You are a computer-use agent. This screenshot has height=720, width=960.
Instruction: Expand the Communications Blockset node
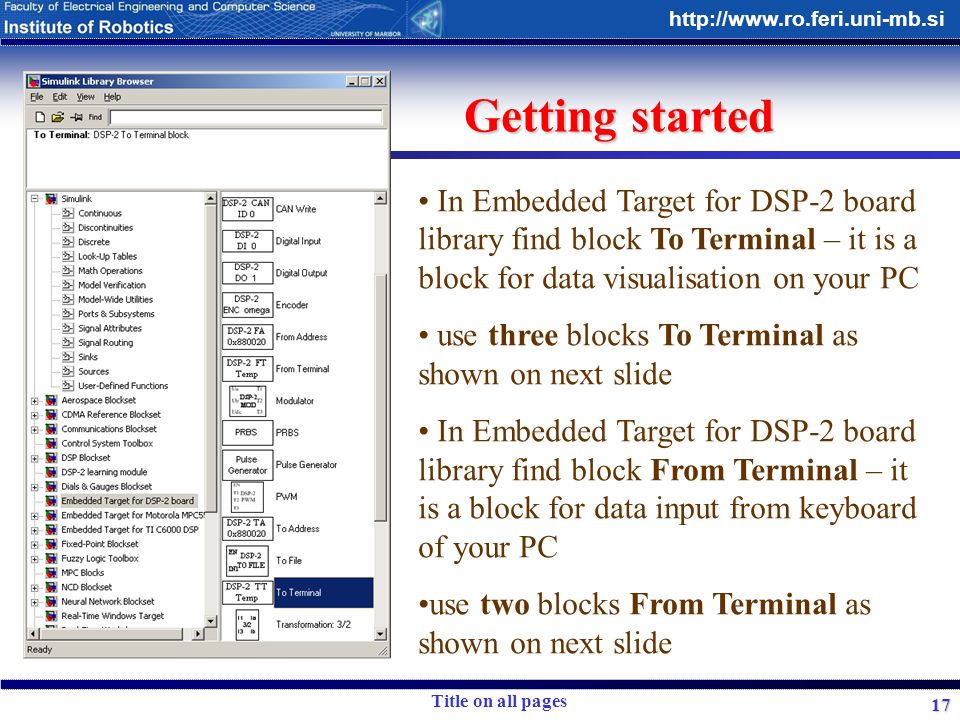[35, 430]
